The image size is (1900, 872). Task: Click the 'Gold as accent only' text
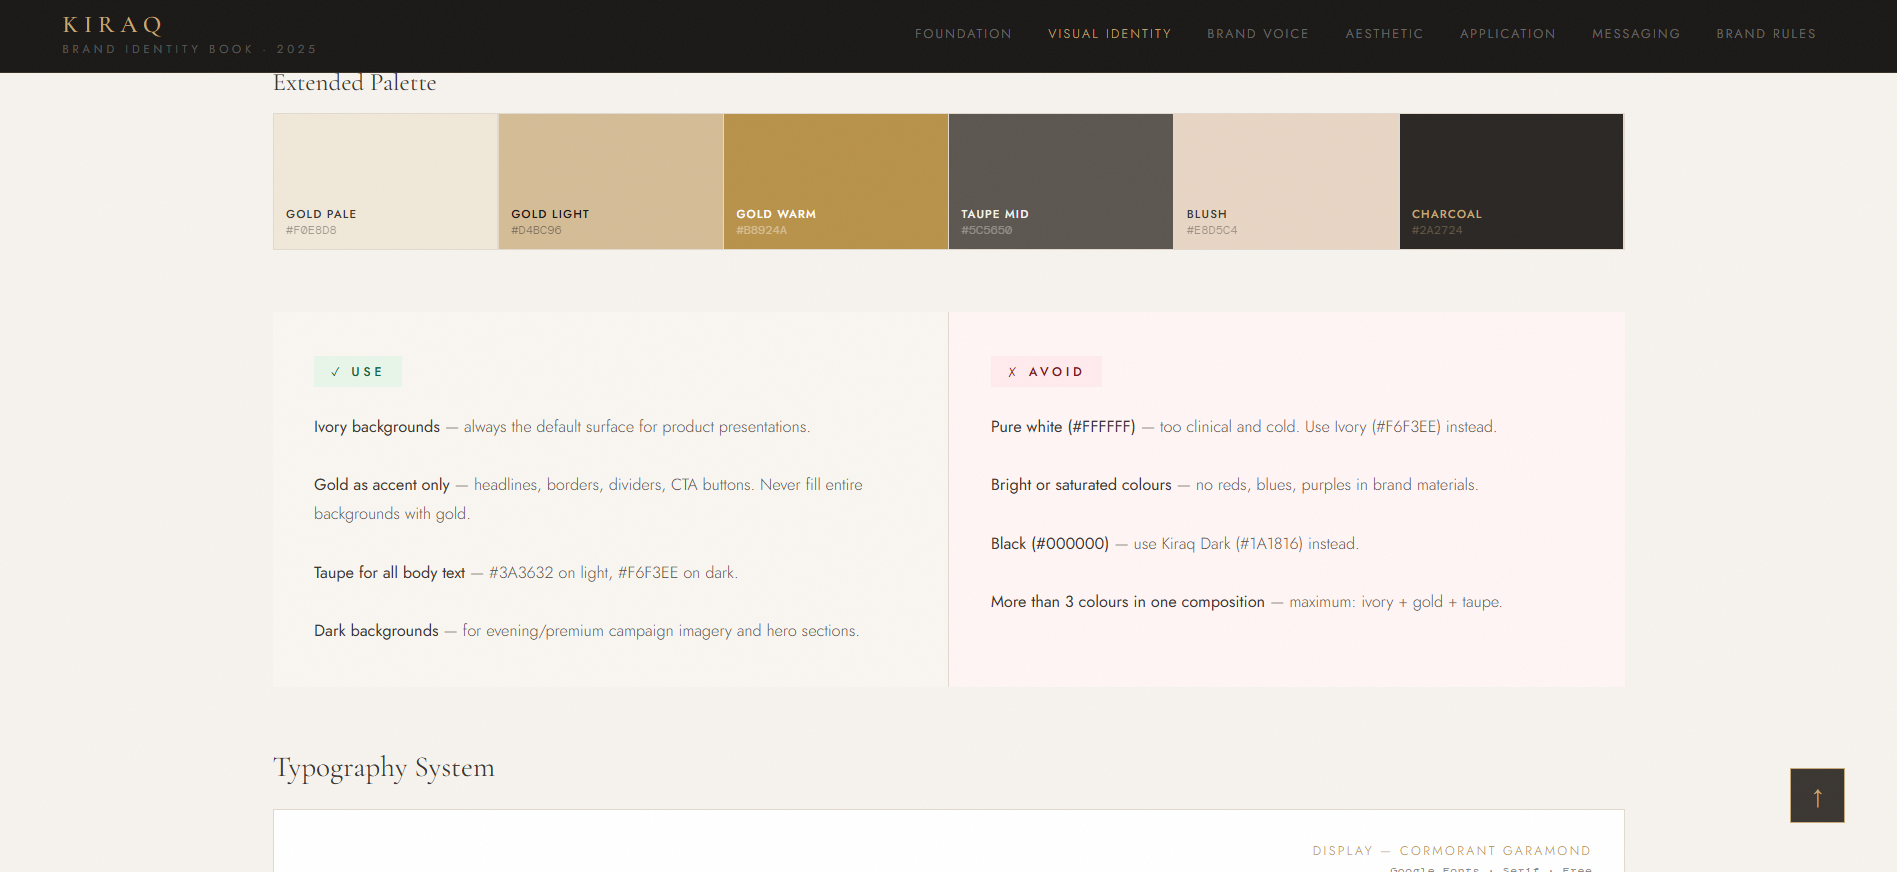point(382,485)
